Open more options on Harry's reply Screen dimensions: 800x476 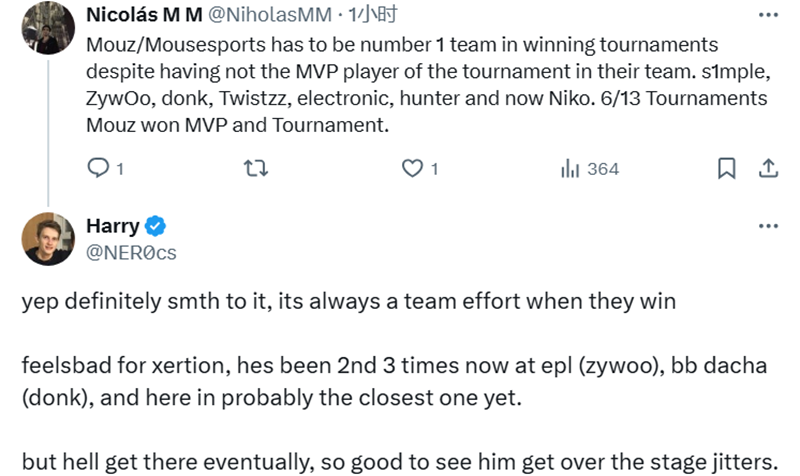coord(768,226)
